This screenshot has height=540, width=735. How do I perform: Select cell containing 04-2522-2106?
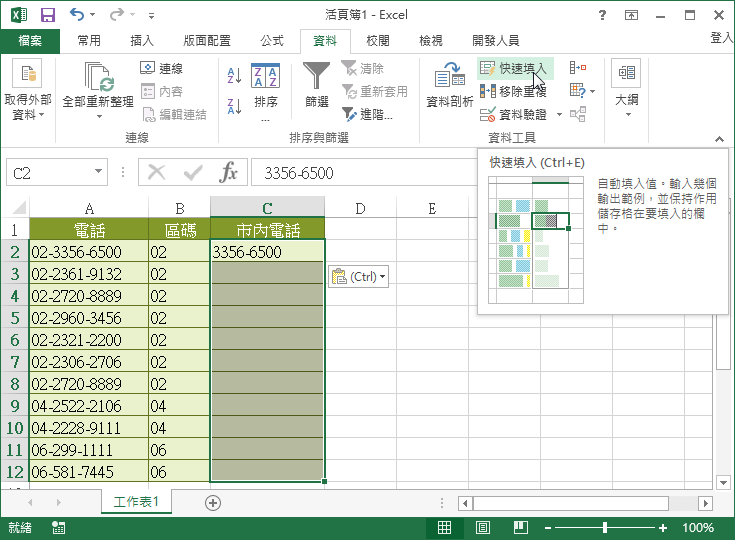coord(89,405)
